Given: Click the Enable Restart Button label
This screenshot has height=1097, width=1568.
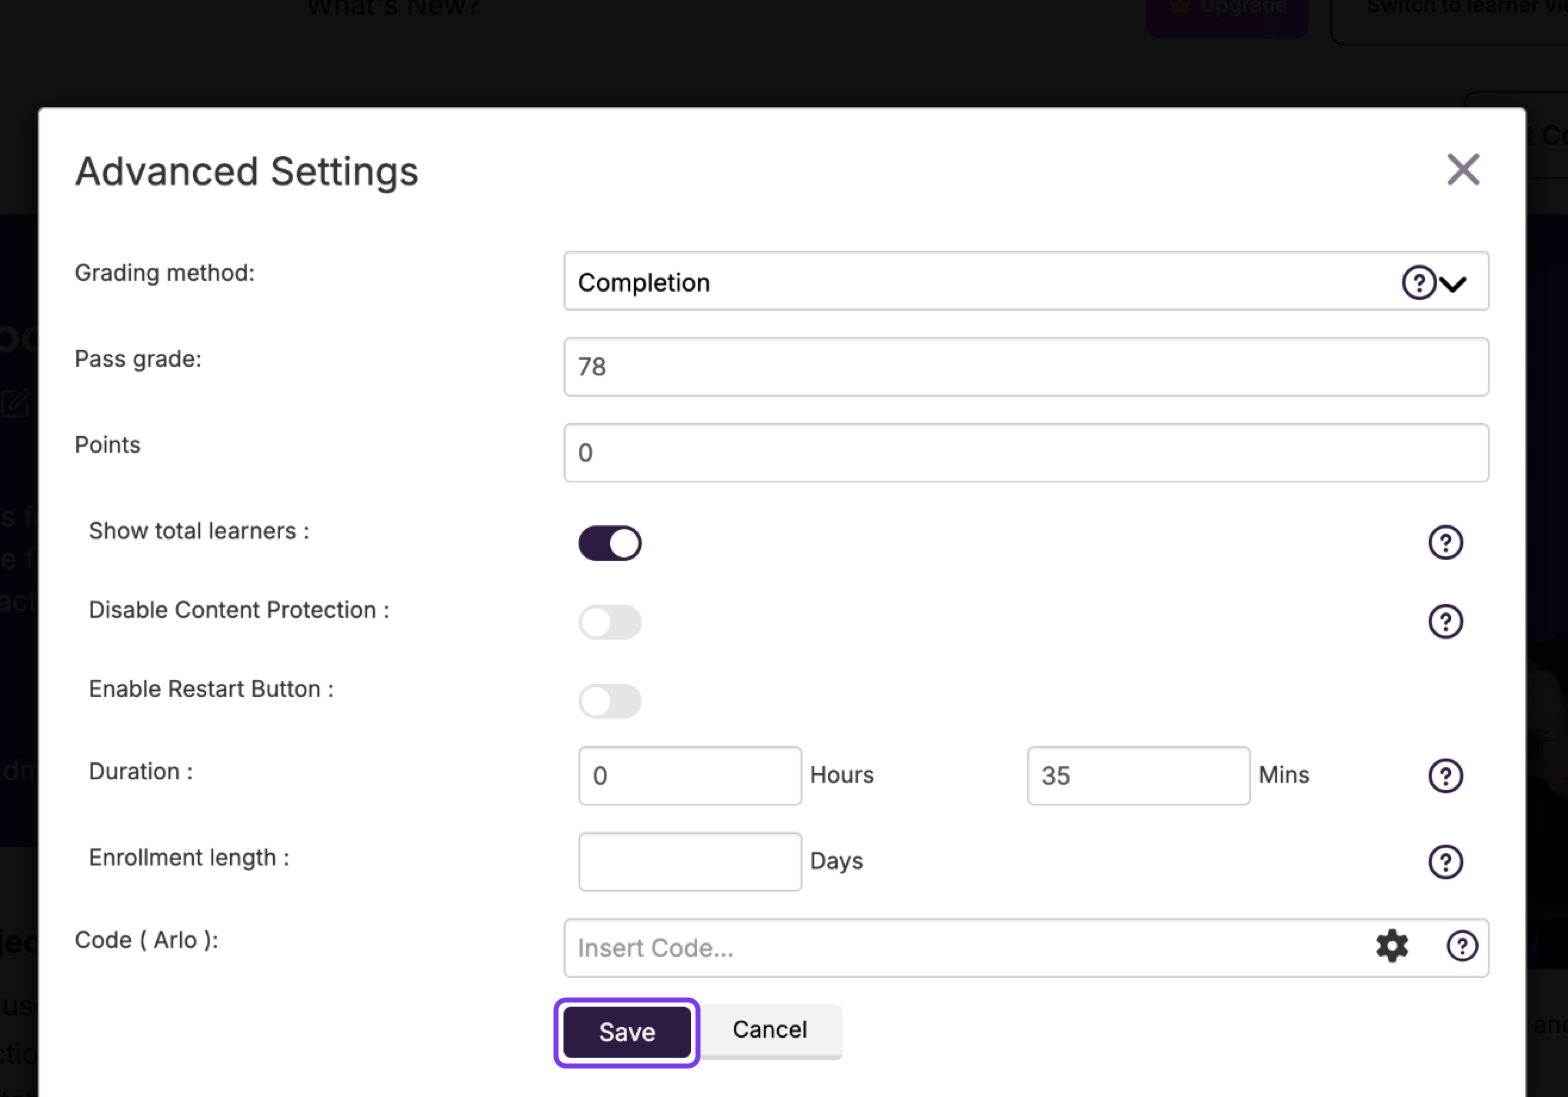Looking at the screenshot, I should 211,689.
